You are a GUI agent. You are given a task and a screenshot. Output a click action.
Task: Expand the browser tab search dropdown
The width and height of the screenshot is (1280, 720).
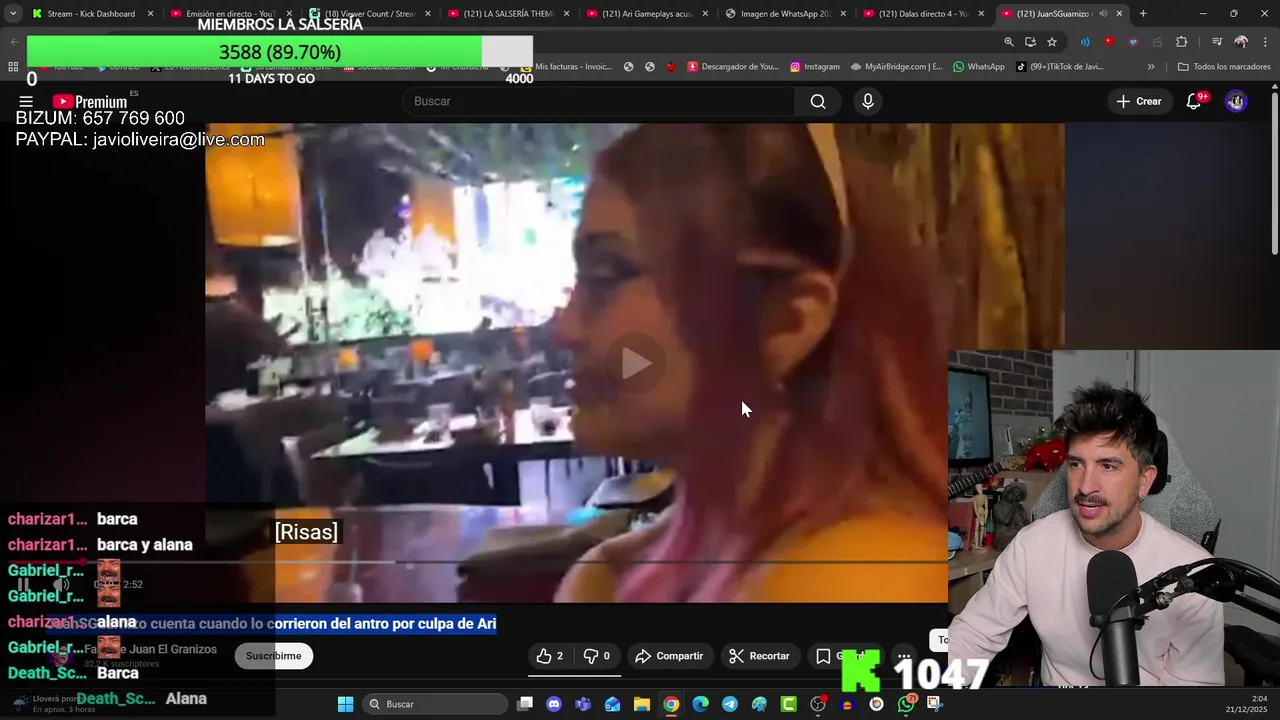click(13, 14)
